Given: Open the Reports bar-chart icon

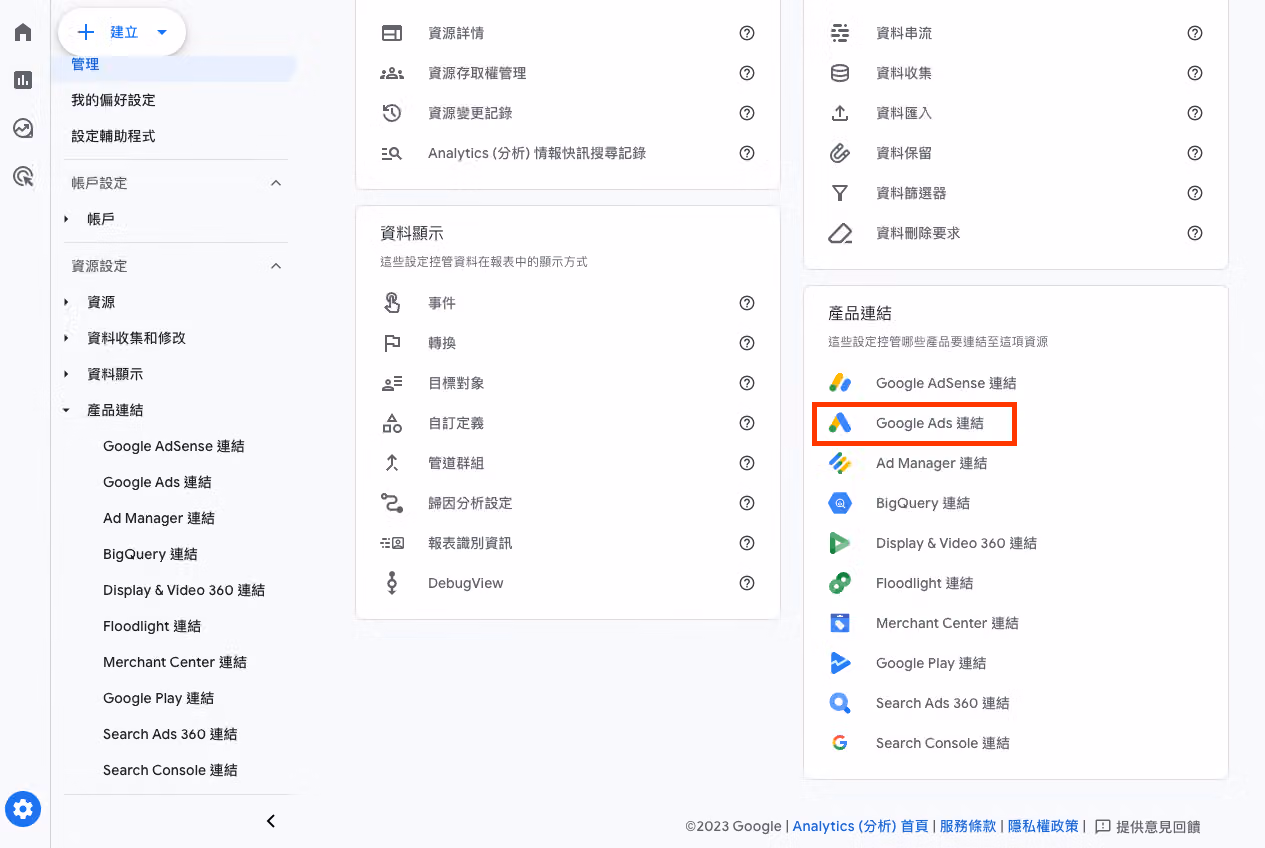Looking at the screenshot, I should pos(23,80).
